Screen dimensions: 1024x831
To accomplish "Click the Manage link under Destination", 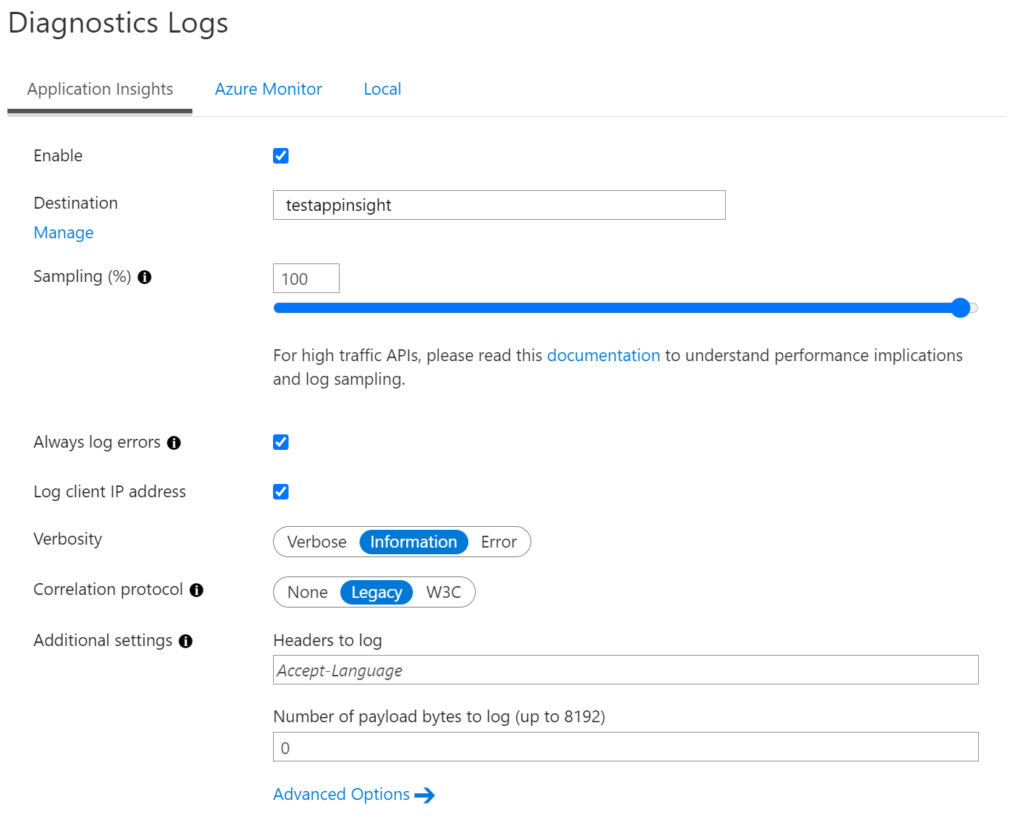I will (x=63, y=232).
